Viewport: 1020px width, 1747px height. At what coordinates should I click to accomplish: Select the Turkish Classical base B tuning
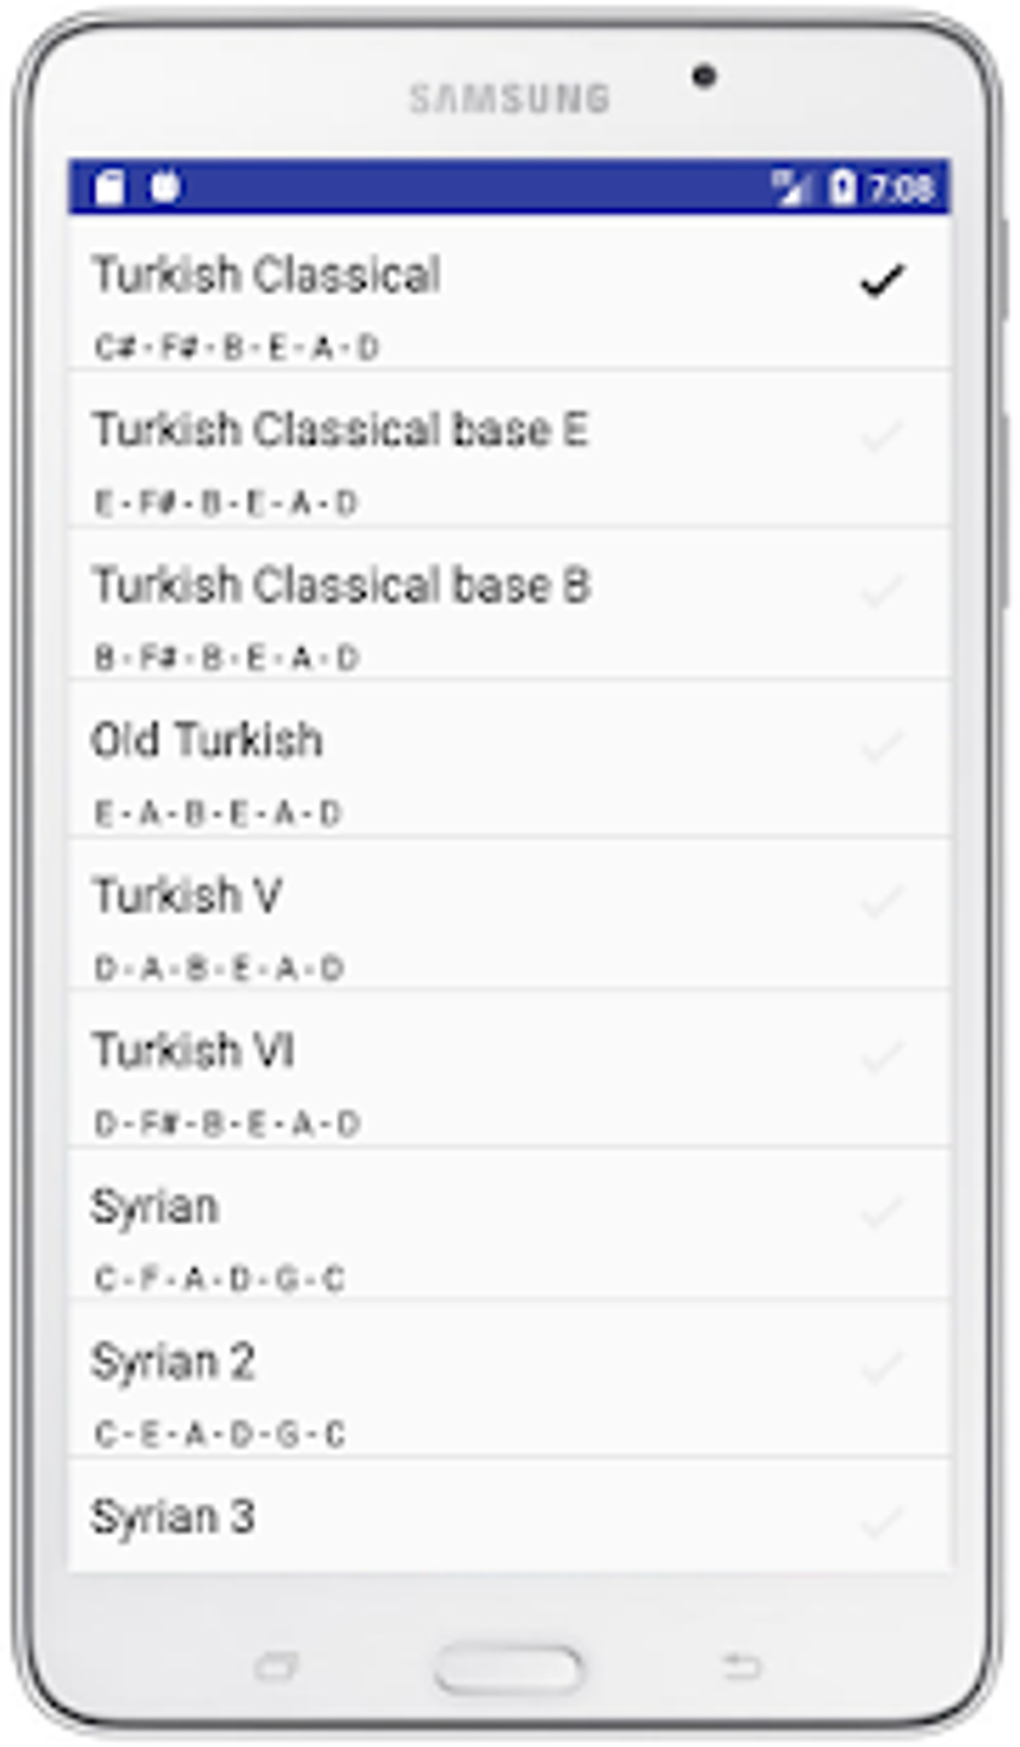(340, 586)
